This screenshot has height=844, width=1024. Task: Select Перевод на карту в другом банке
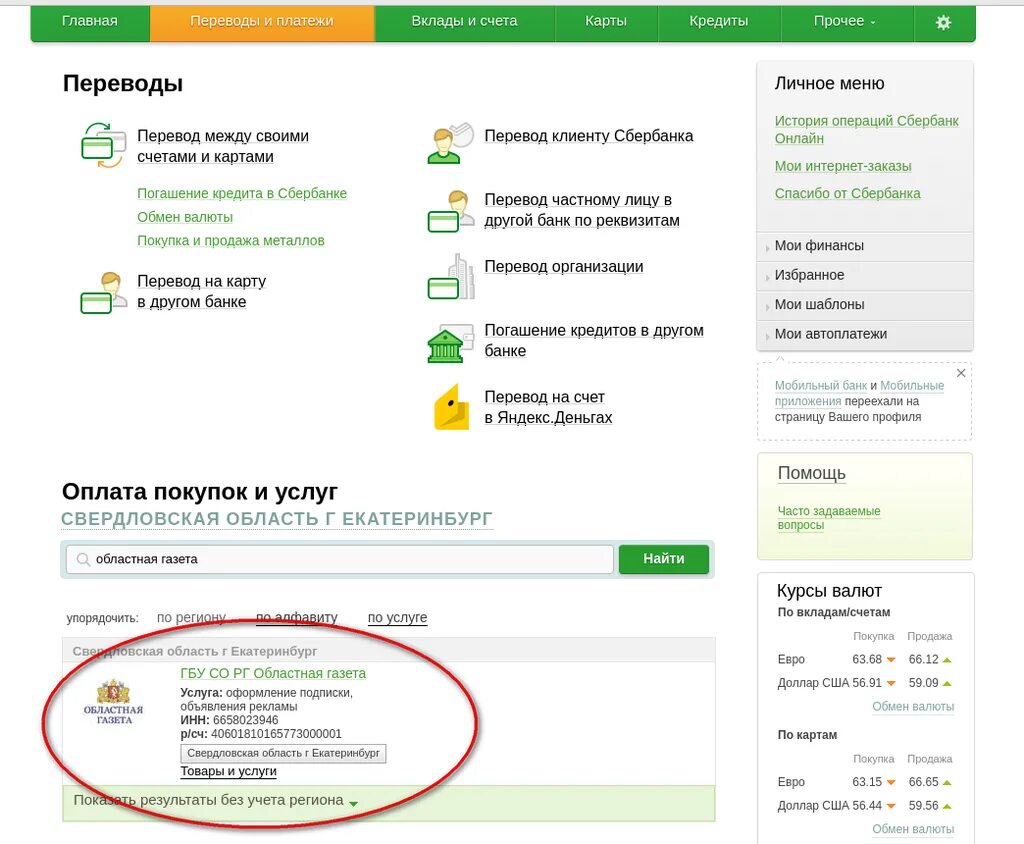(201, 291)
